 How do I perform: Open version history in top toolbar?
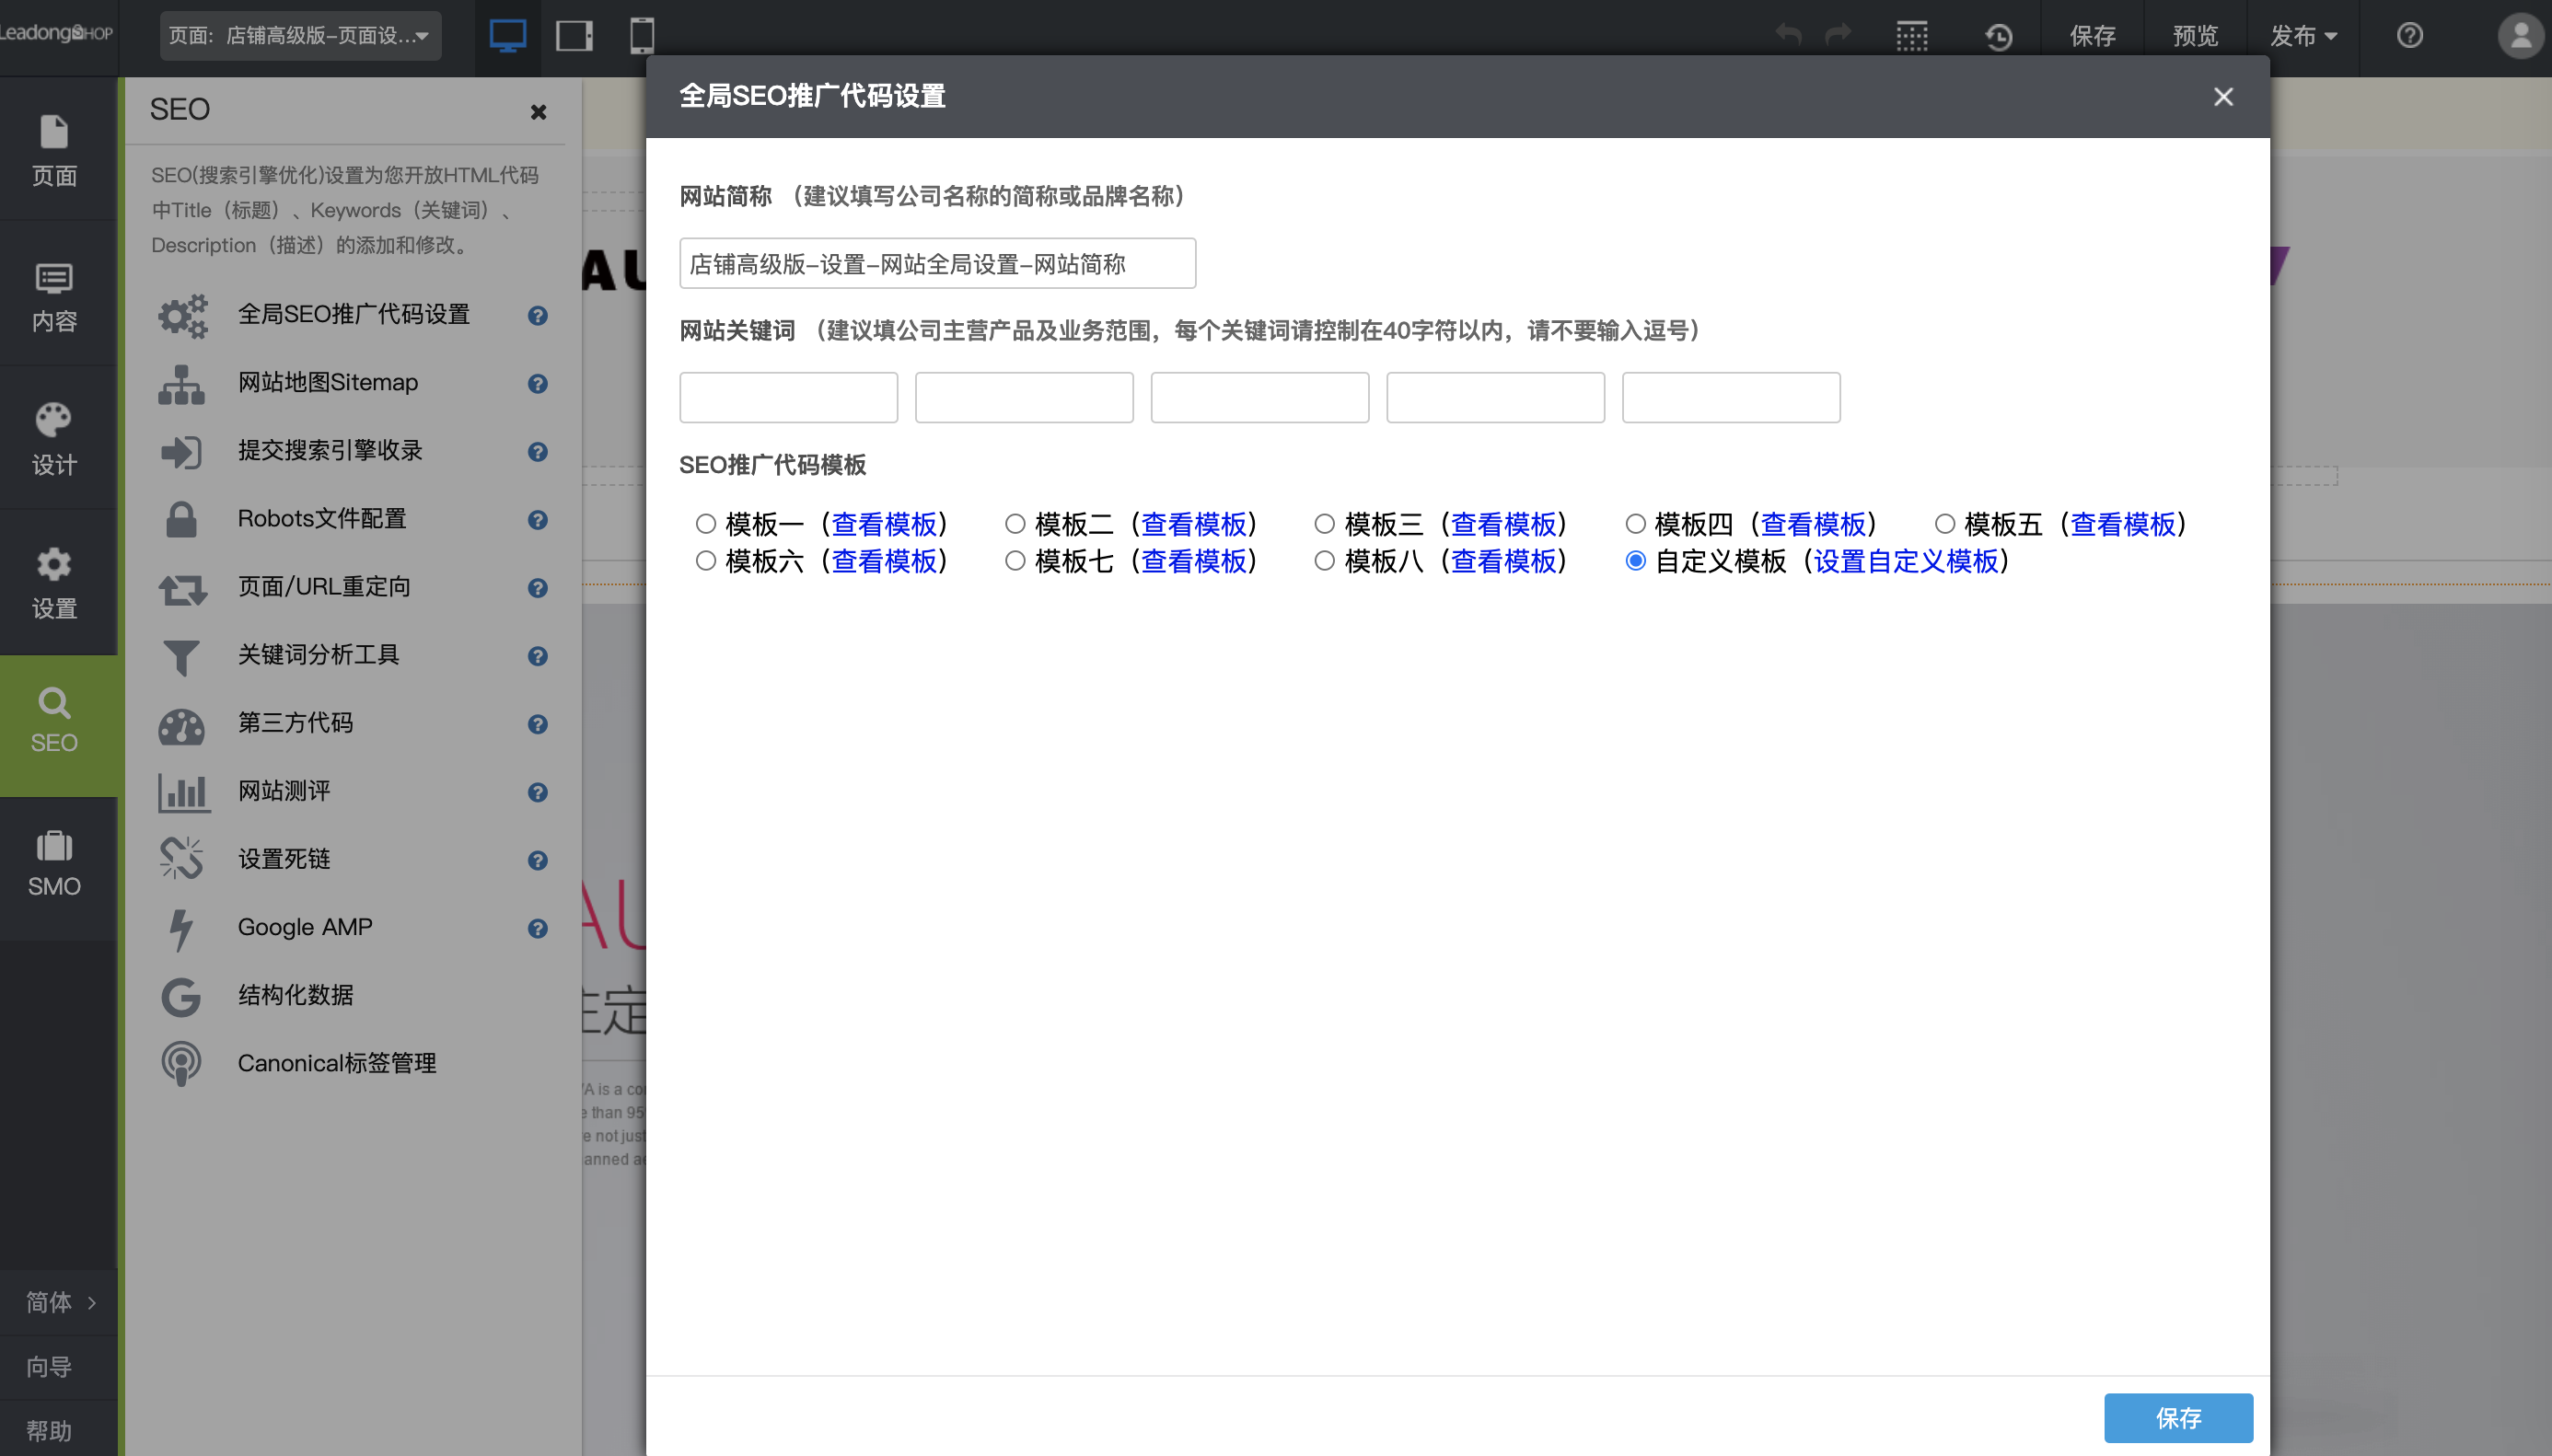(1998, 35)
